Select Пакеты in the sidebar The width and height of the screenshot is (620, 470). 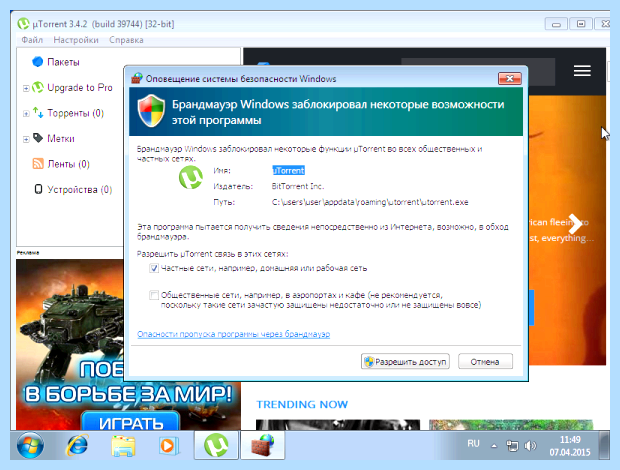(63, 62)
